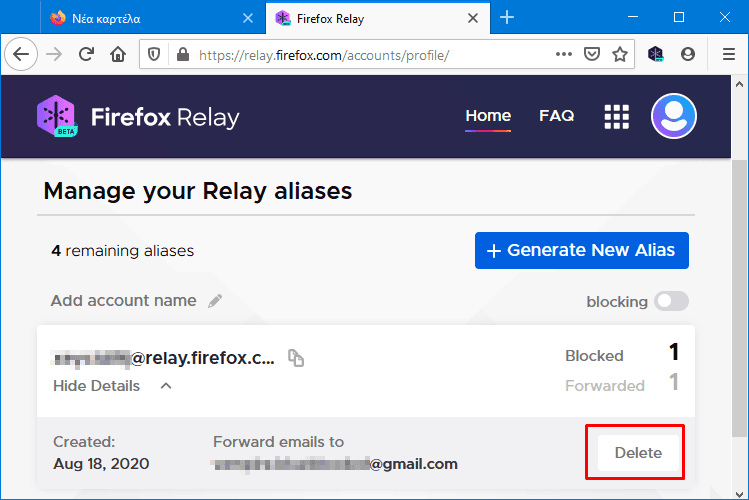
Task: Click the Firefox Relay beta logo
Action: (57, 116)
